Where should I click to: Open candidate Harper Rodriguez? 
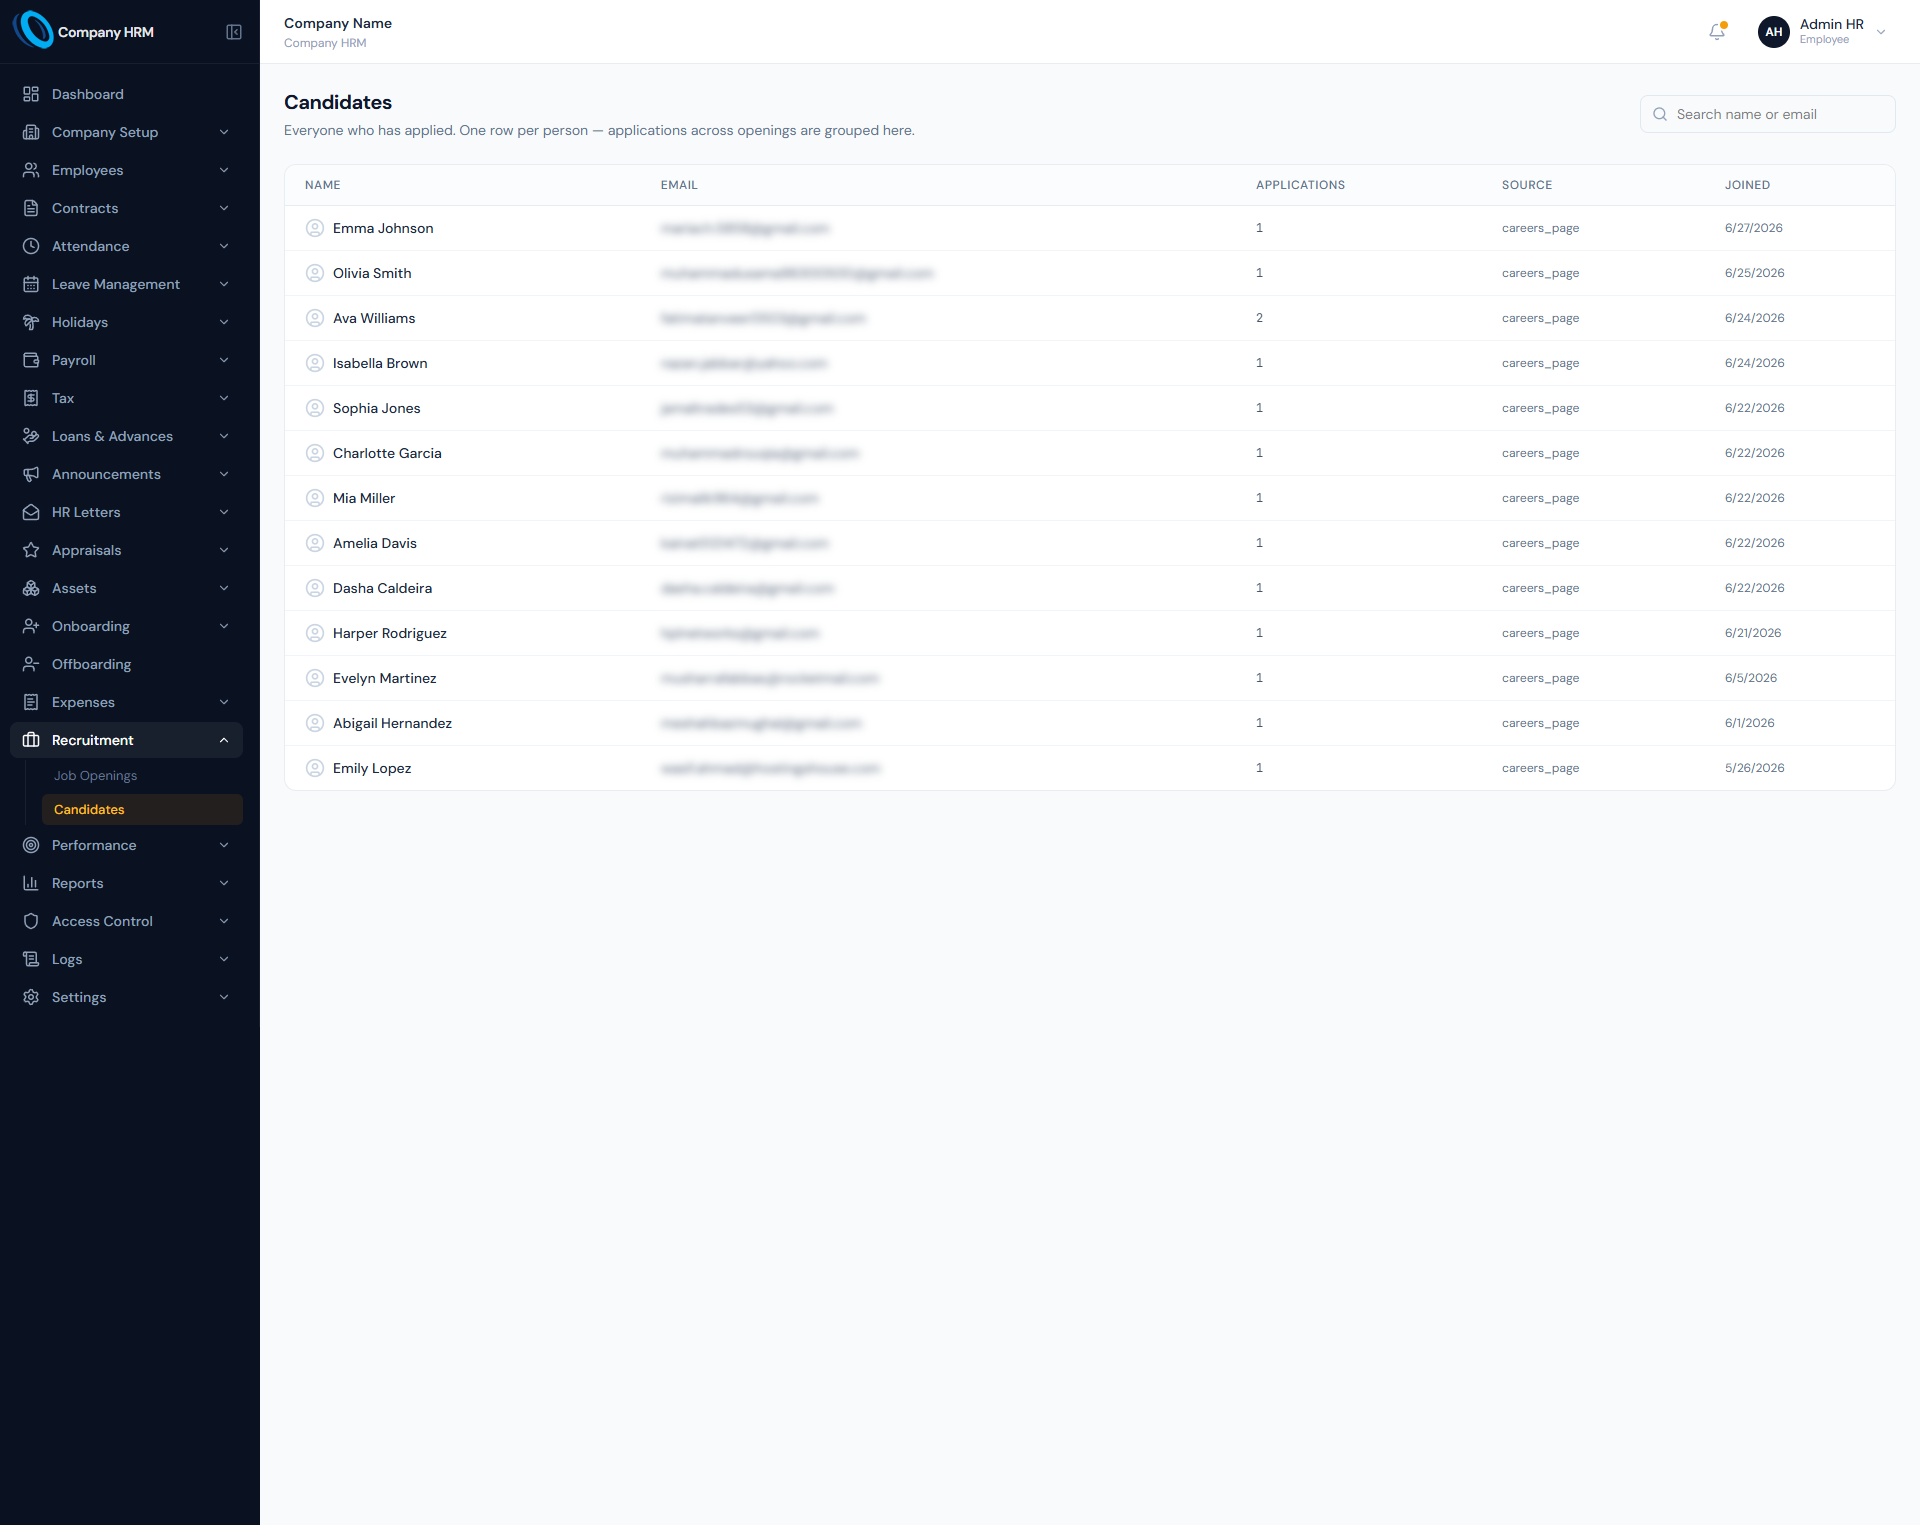(390, 633)
